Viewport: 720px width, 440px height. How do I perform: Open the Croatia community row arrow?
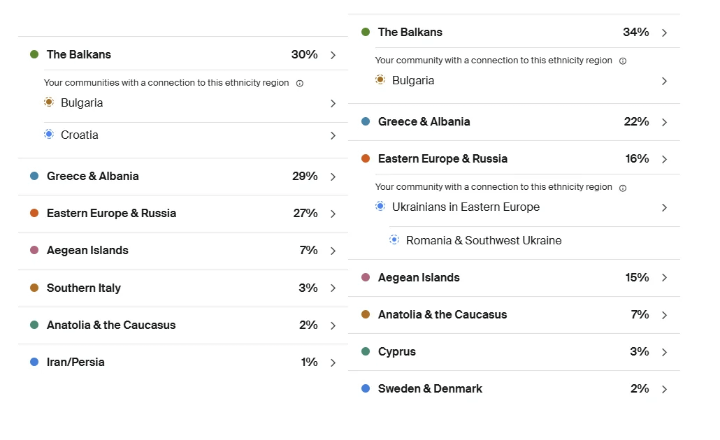(333, 135)
